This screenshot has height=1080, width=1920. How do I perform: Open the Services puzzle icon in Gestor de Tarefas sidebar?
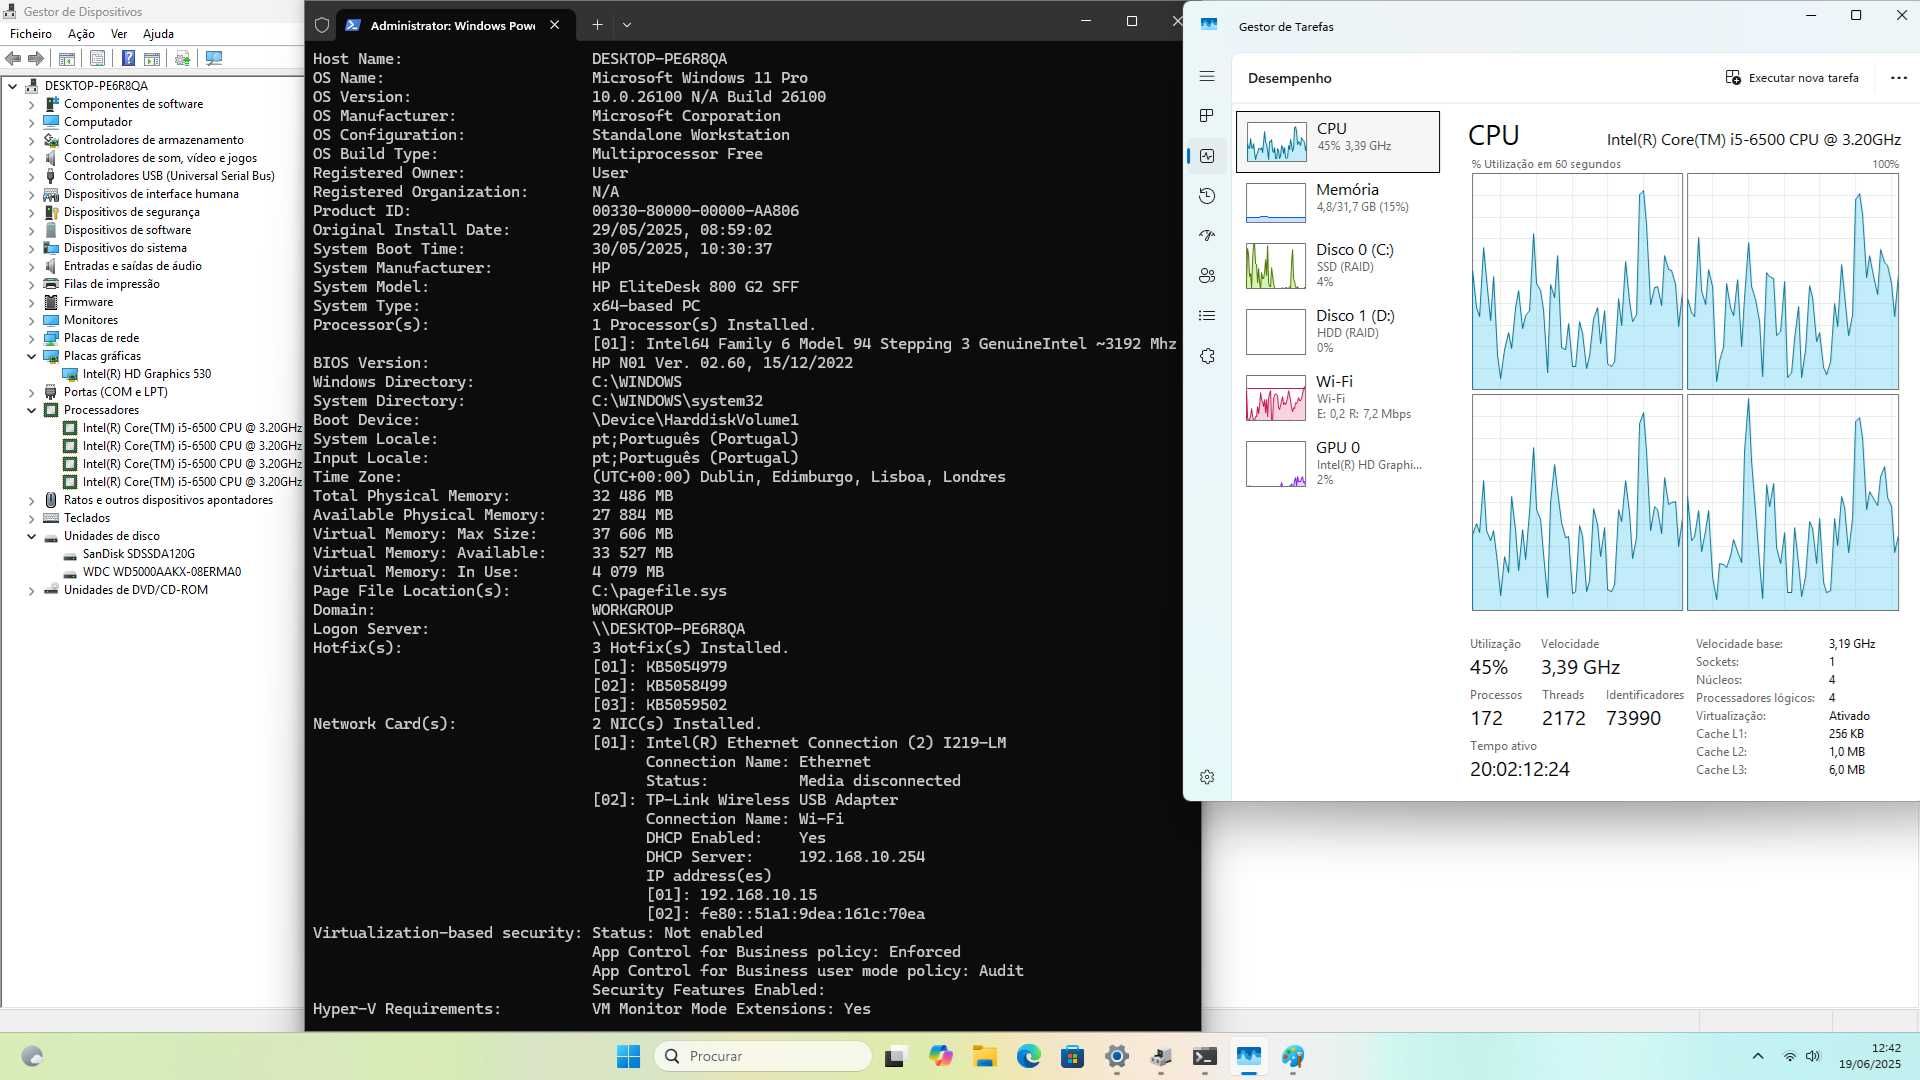point(1207,356)
